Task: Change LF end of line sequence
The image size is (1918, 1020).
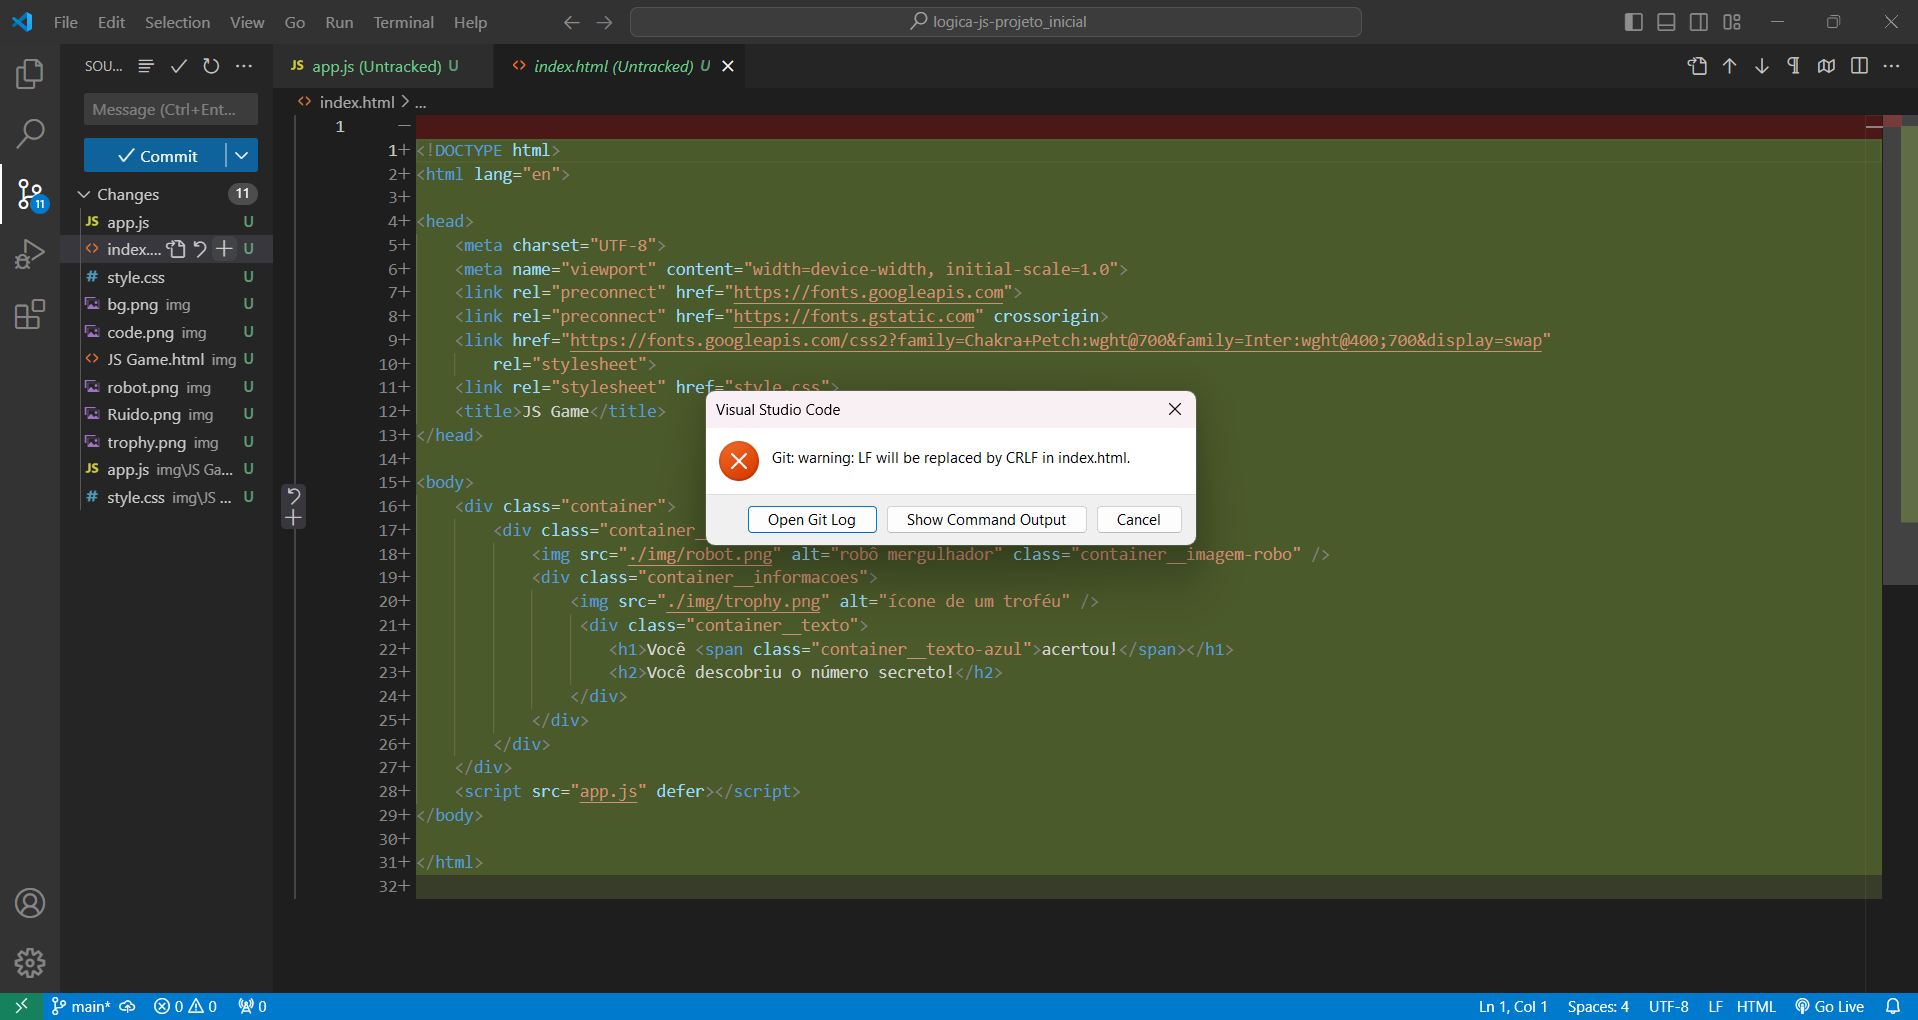Action: [1715, 1006]
